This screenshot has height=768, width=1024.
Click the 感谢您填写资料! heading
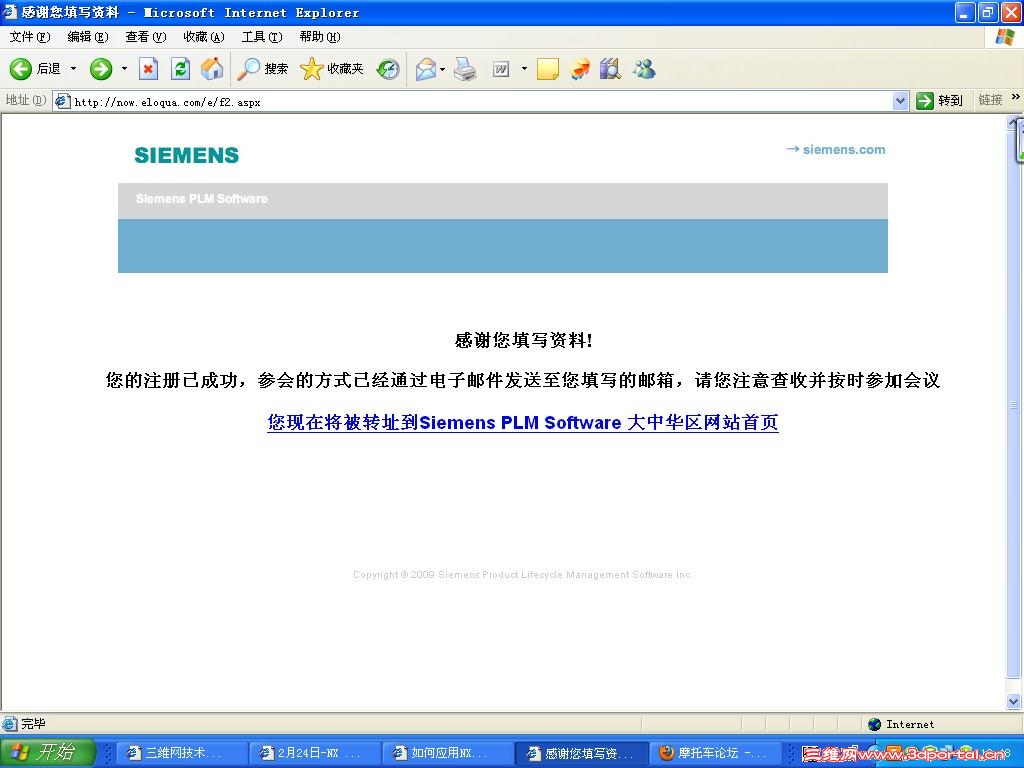[523, 340]
